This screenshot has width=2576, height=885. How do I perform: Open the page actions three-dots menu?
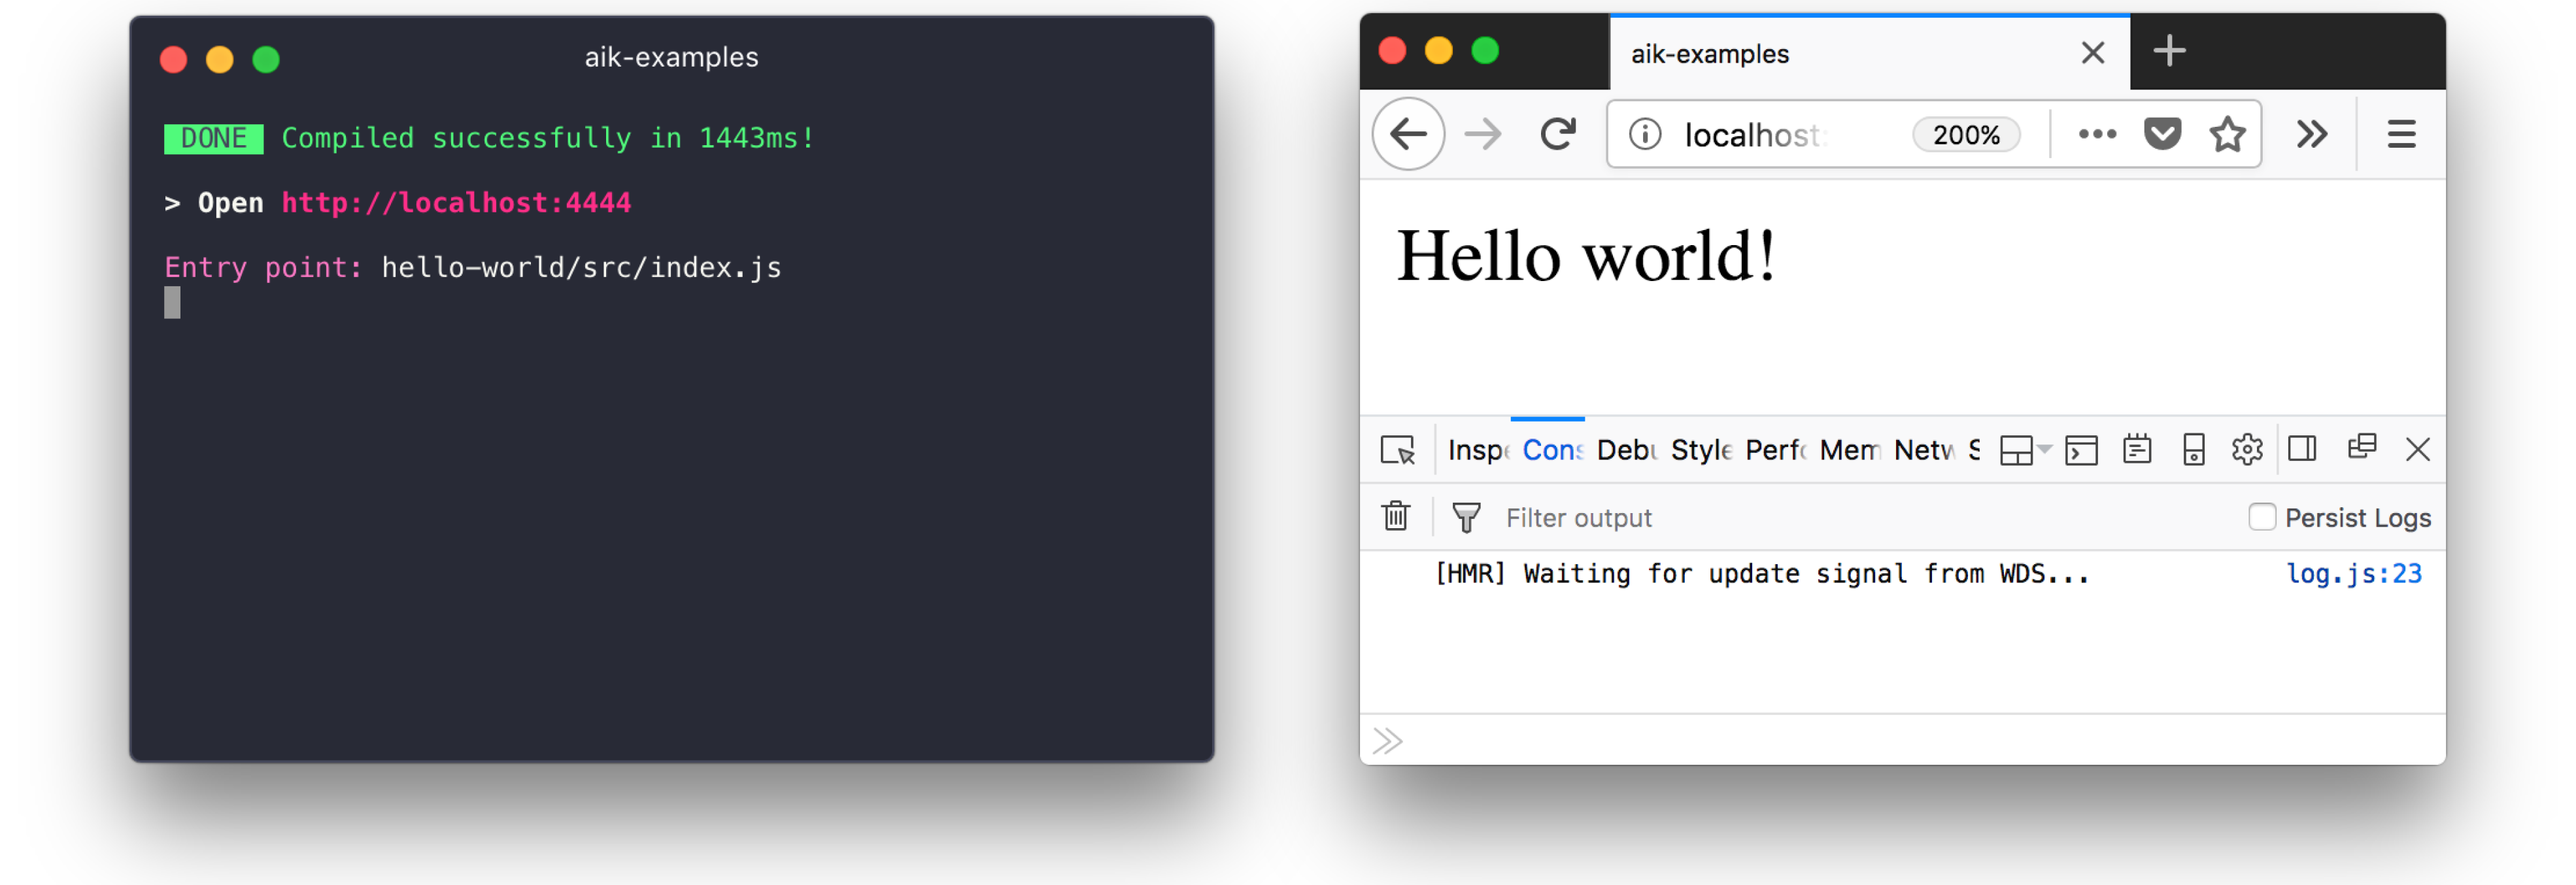click(2096, 134)
